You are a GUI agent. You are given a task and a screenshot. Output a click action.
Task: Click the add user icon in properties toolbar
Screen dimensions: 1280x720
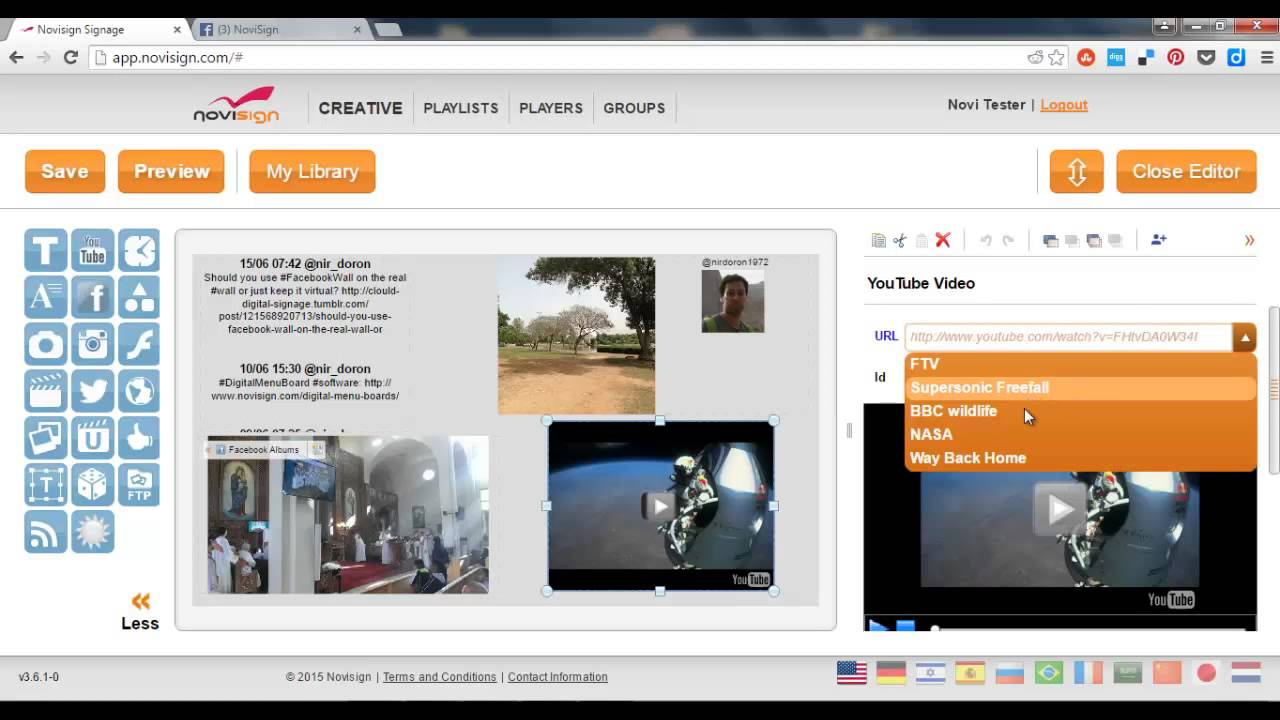coord(1158,240)
